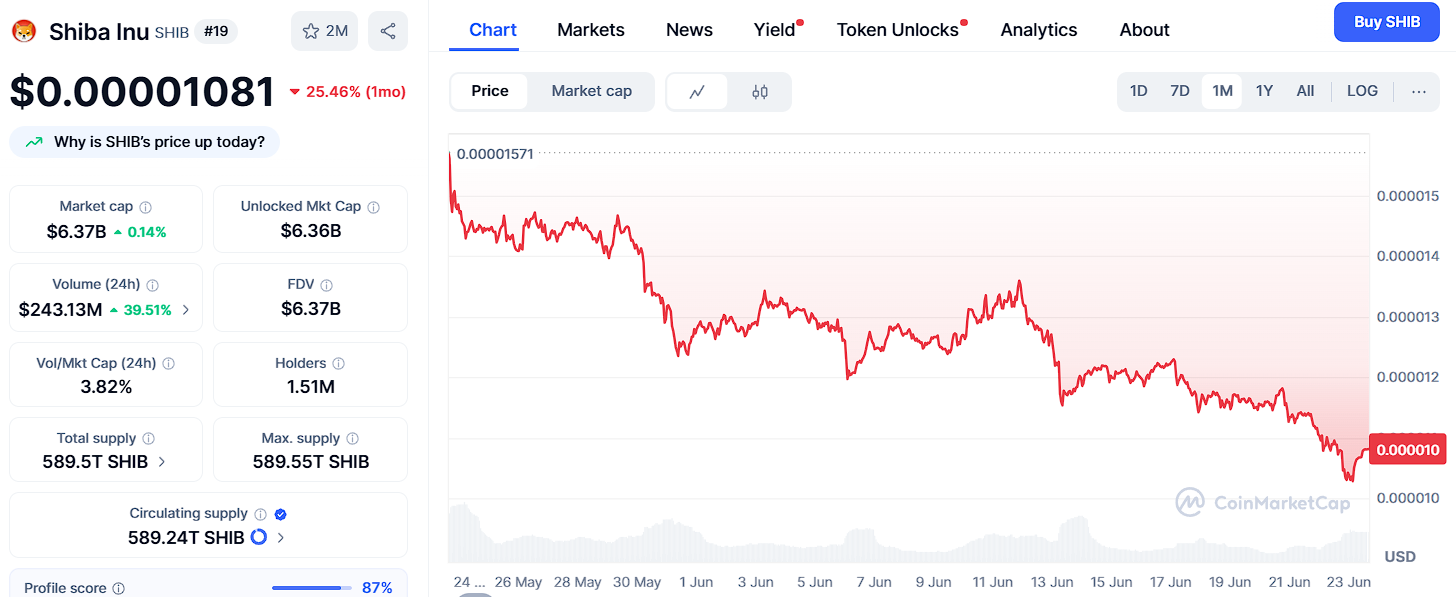Switch to candlestick chart icon

point(759,92)
